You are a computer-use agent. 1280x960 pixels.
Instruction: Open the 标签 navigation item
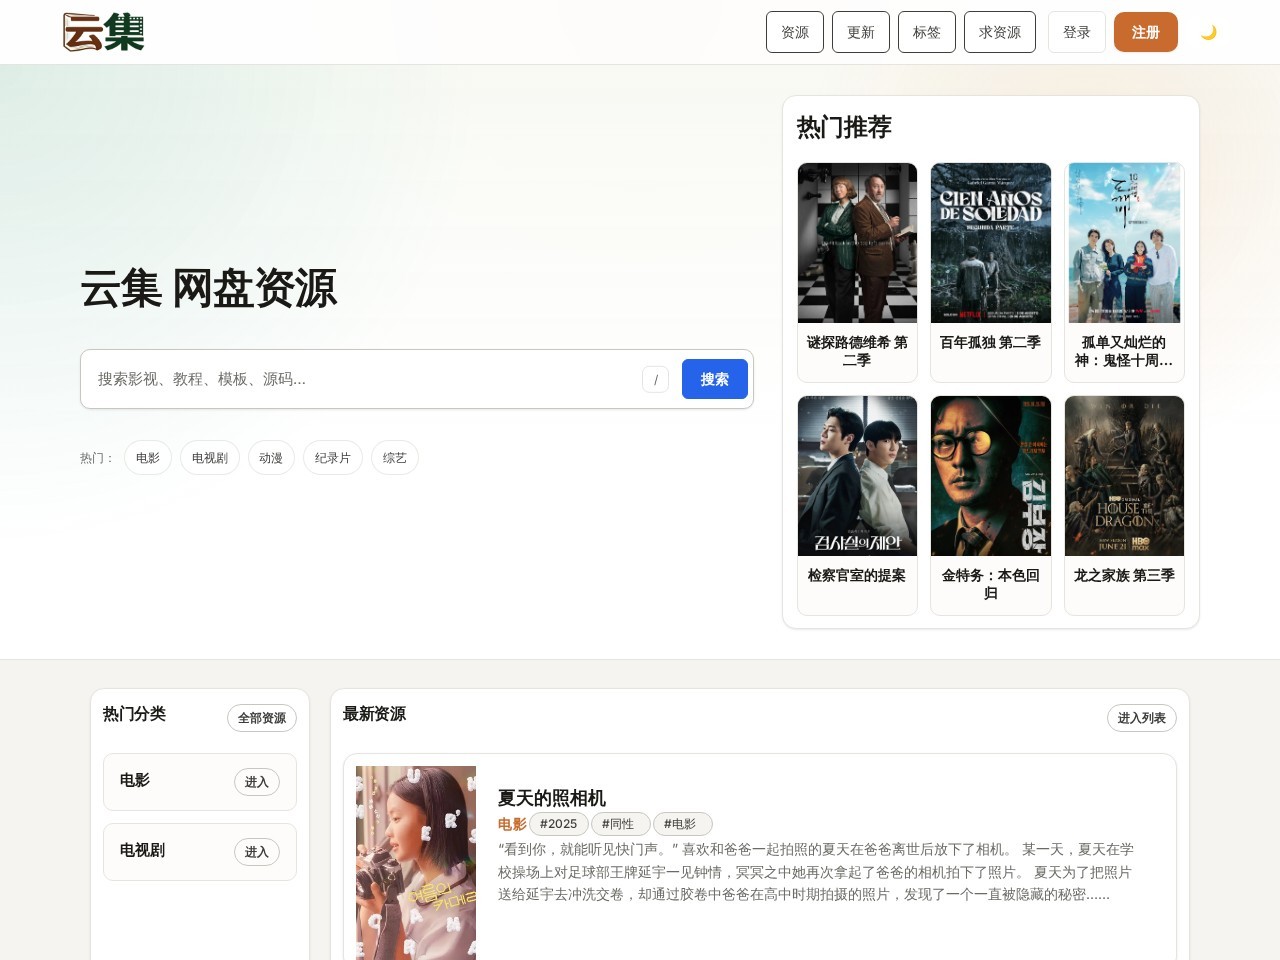927,32
